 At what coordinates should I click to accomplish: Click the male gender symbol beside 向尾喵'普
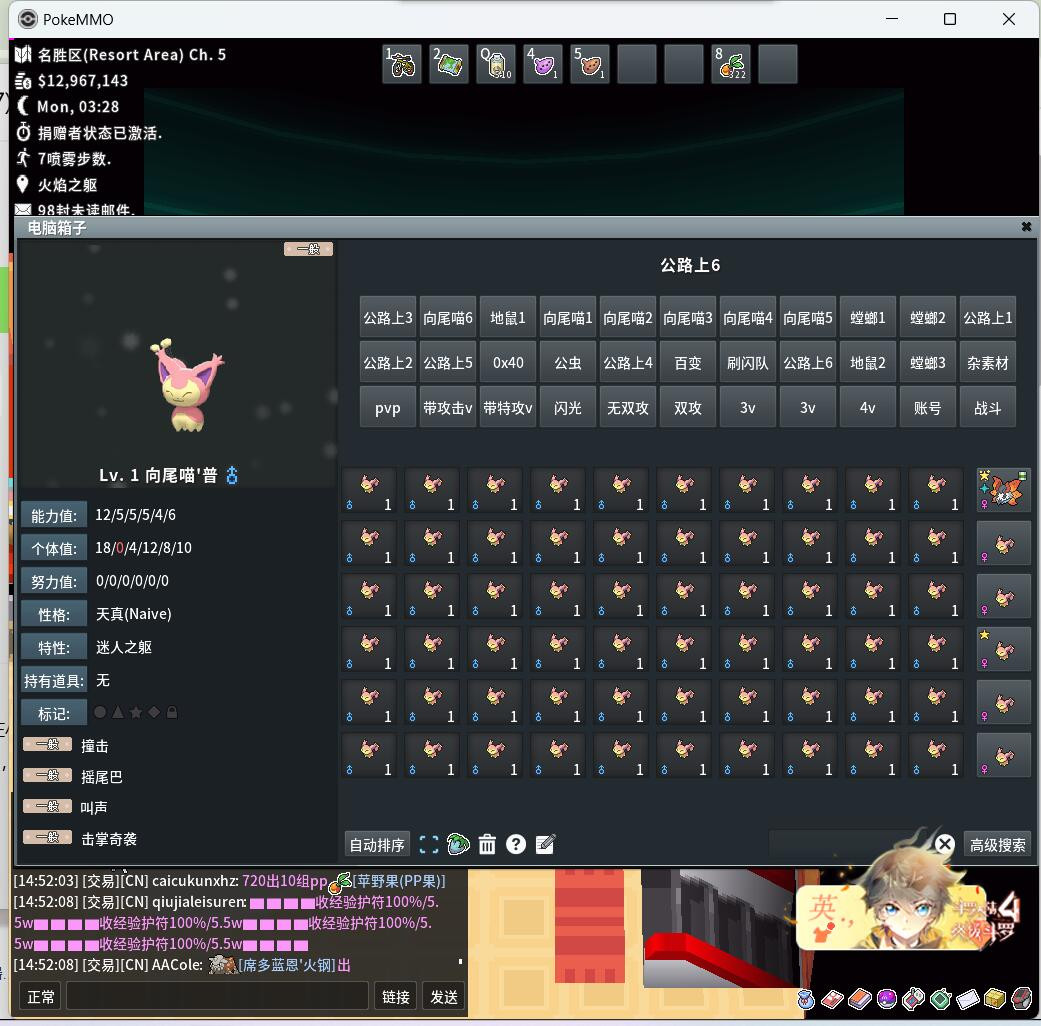(232, 475)
